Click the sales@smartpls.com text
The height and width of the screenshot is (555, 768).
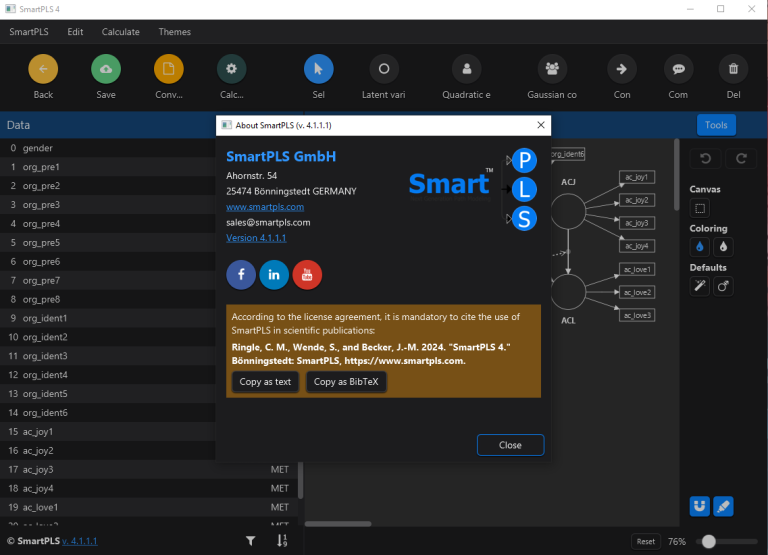tap(268, 222)
